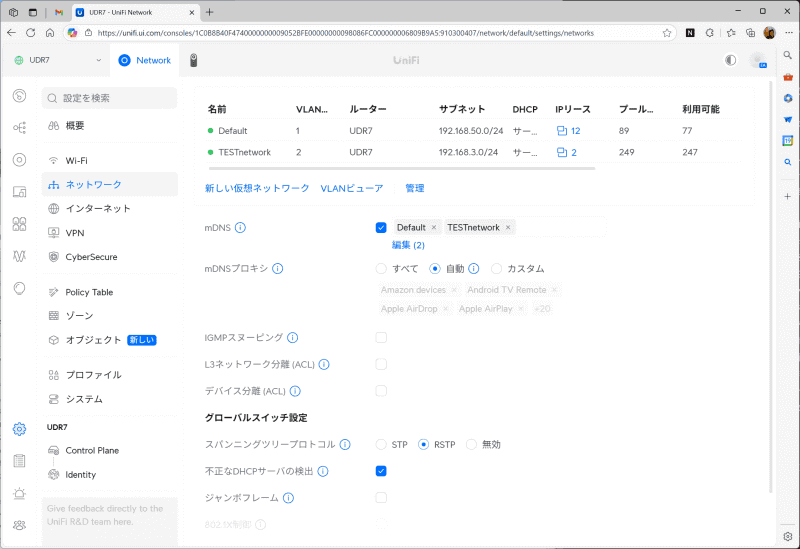800x549 pixels.
Task: Click the UniFi user avatar icon
Action: pyautogui.click(x=758, y=60)
